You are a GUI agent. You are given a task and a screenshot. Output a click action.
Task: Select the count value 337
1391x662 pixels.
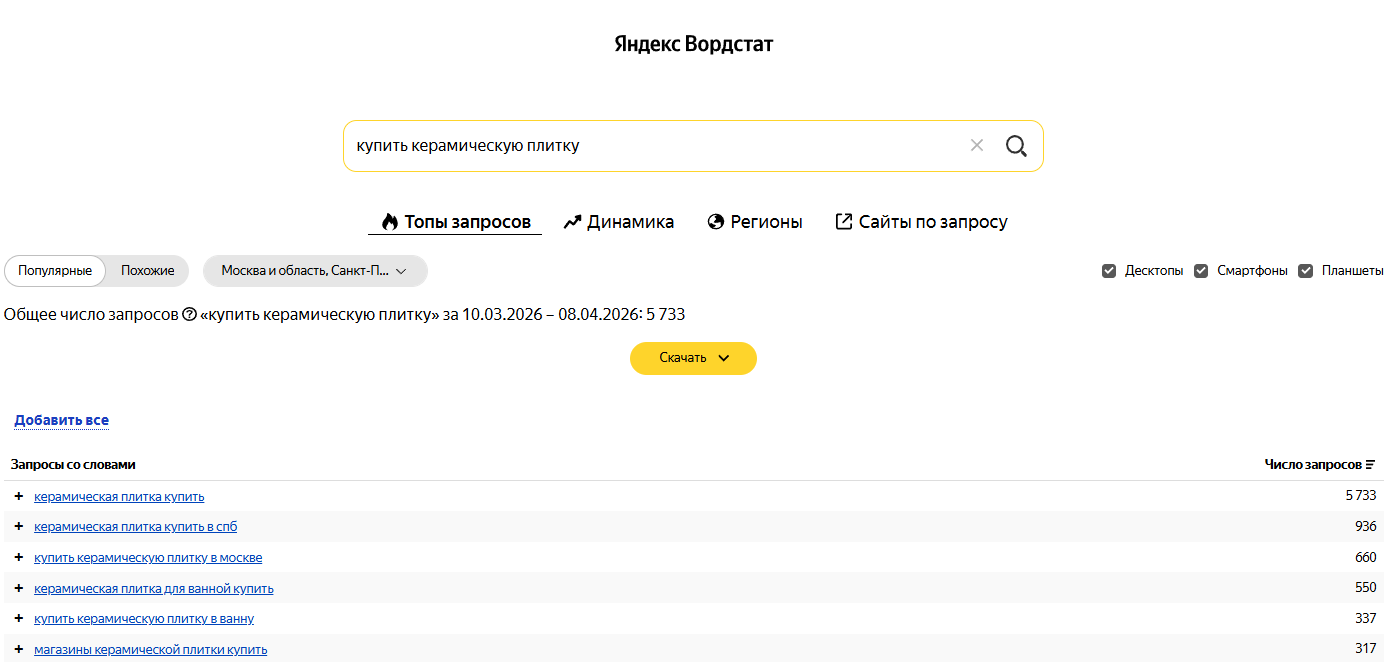point(1365,619)
